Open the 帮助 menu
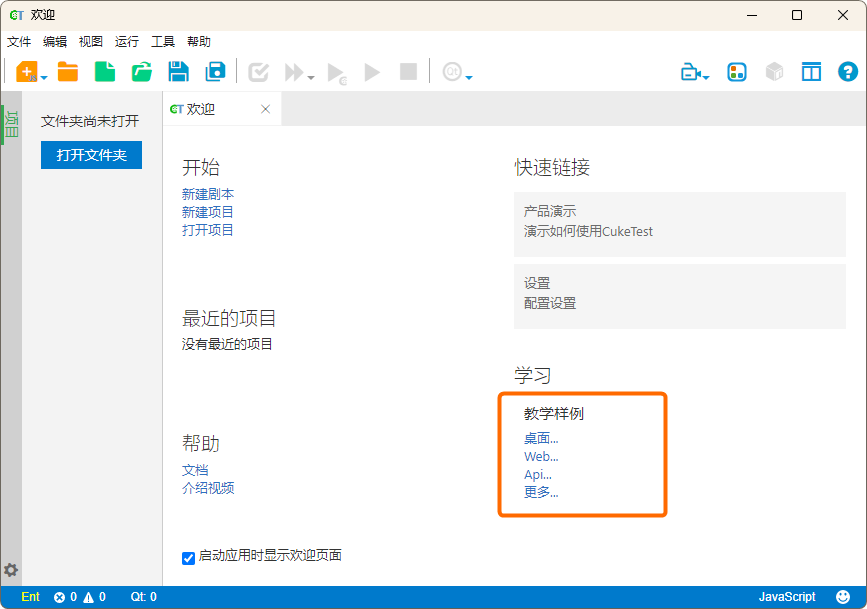This screenshot has height=609, width=867. (x=199, y=41)
